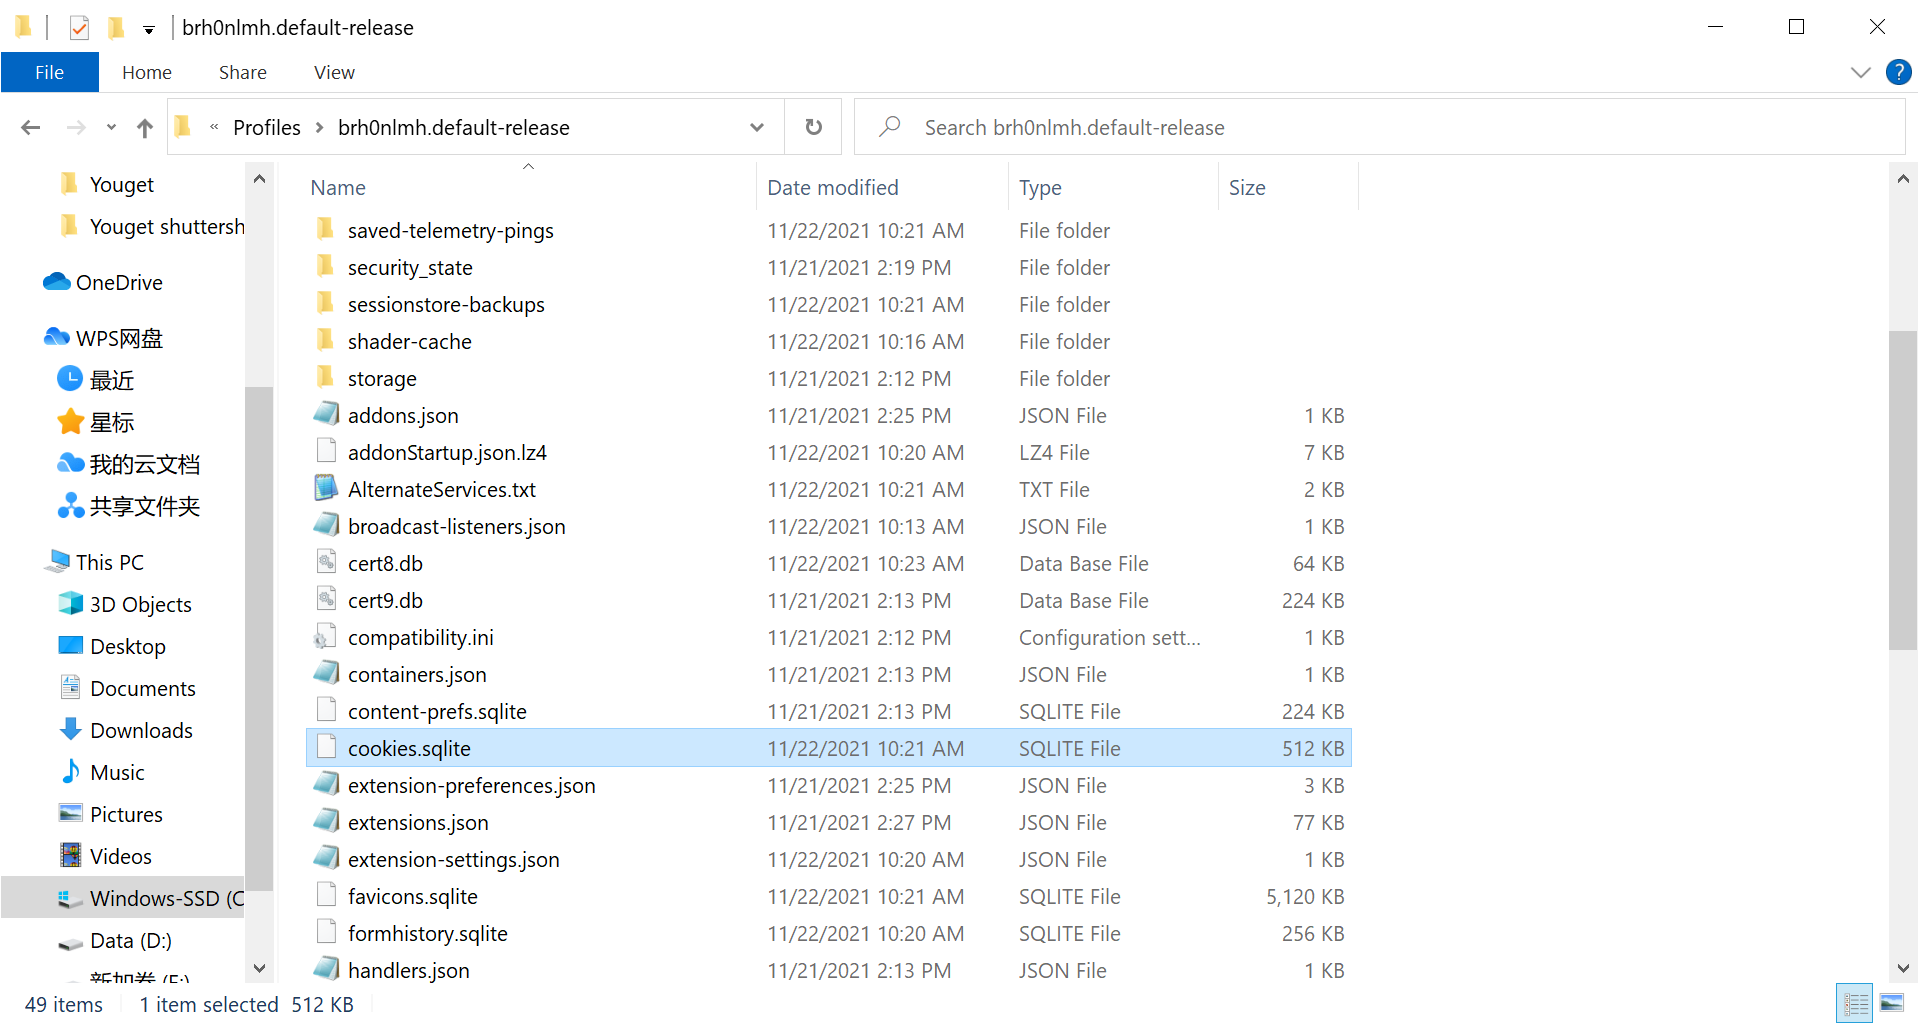Open Music folder in navigation pane
Image resolution: width=1919 pixels, height=1024 pixels.
point(117,773)
